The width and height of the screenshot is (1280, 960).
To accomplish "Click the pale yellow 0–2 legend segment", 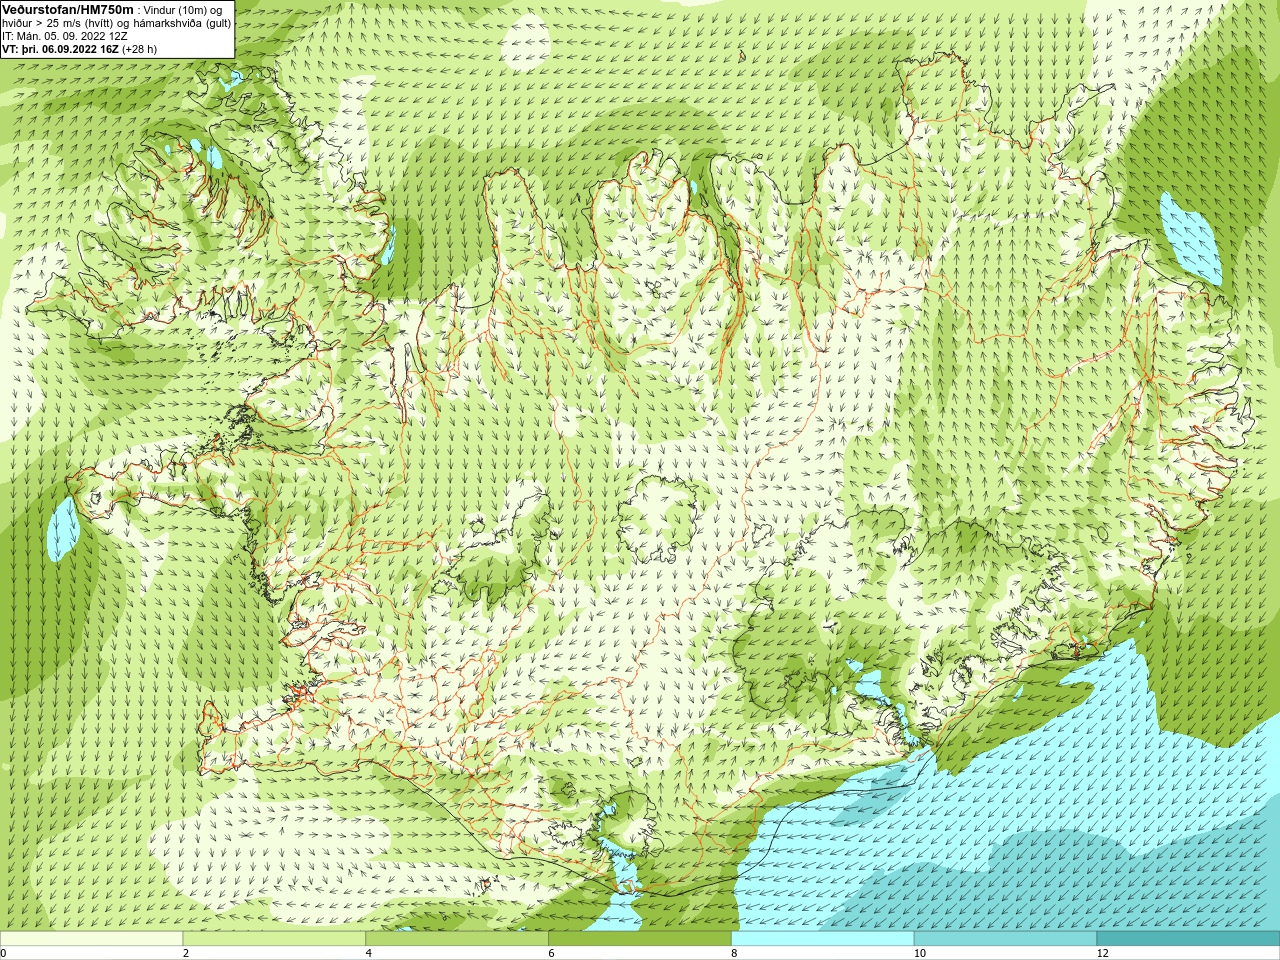I will click(91, 939).
